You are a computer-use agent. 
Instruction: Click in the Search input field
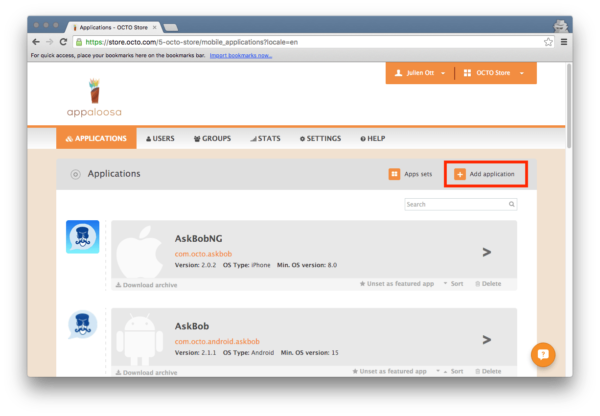[461, 204]
